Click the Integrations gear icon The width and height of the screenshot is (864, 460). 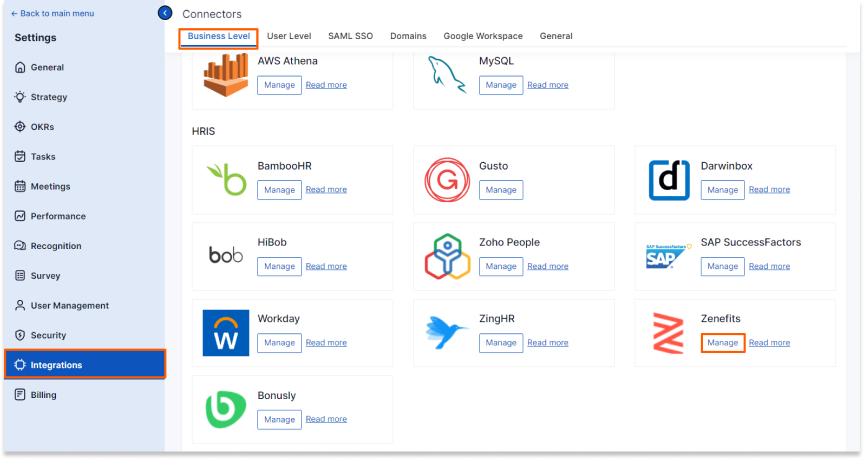[x=20, y=365]
